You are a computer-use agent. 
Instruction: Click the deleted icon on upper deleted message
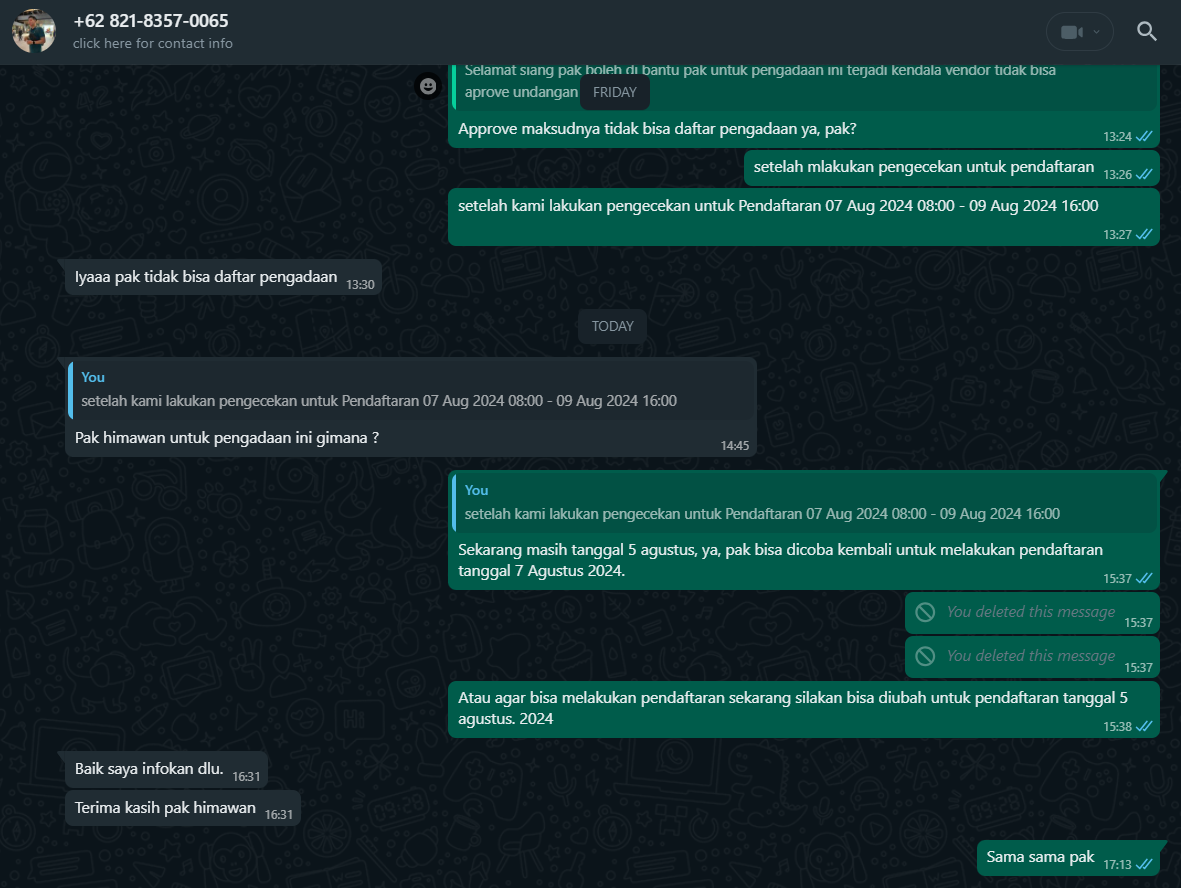click(926, 612)
